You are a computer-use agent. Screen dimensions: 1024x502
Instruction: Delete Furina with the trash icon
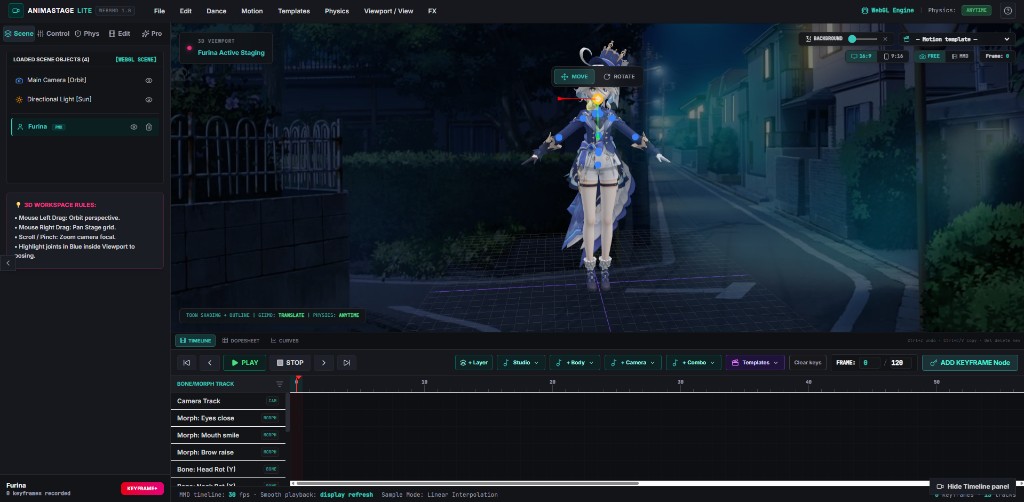[x=149, y=127]
